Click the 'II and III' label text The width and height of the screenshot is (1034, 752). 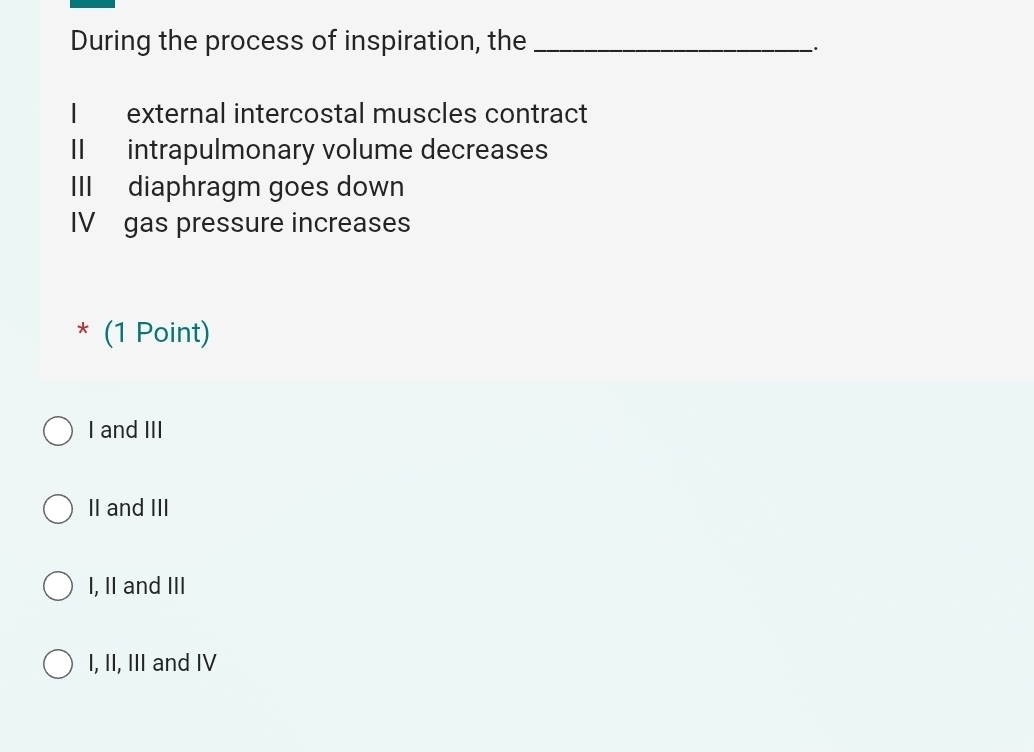(x=128, y=508)
